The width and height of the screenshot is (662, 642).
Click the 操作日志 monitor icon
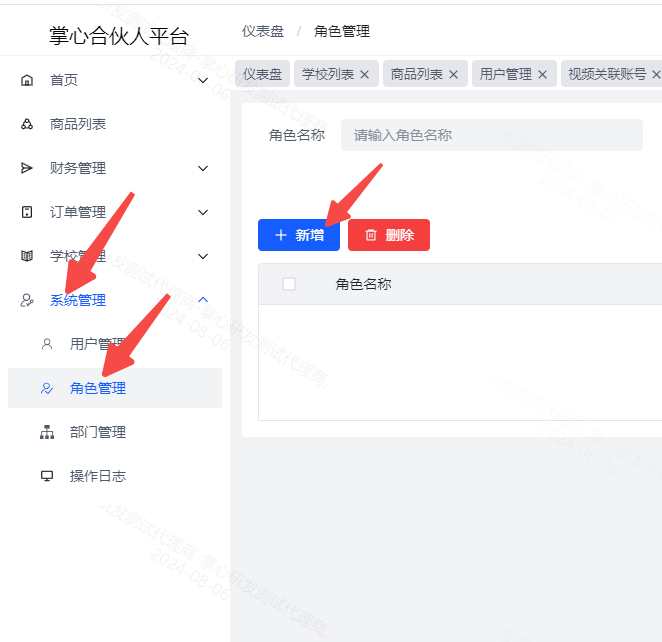pyautogui.click(x=47, y=476)
